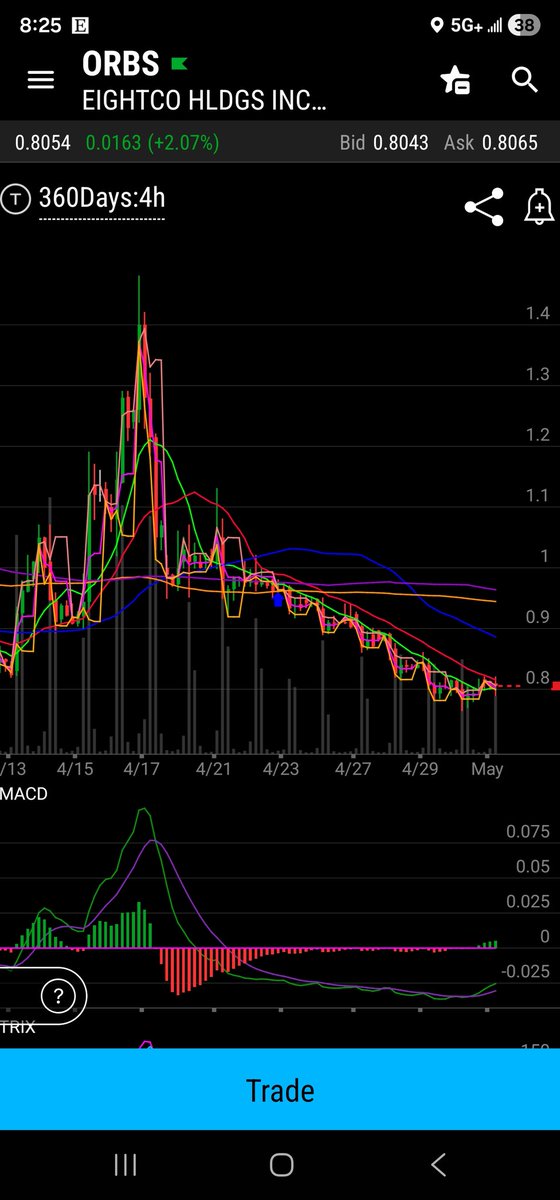Tap the Trade button
The image size is (560, 1200).
(x=280, y=1089)
